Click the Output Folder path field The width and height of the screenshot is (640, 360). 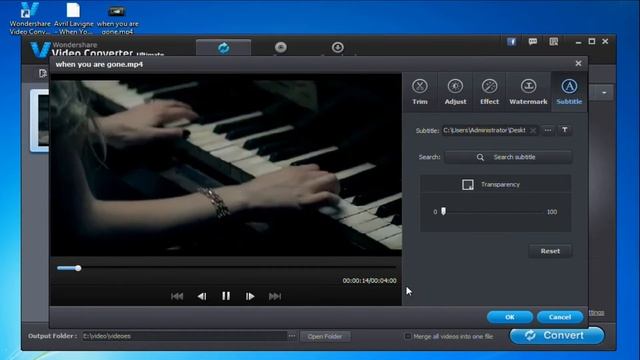184,336
